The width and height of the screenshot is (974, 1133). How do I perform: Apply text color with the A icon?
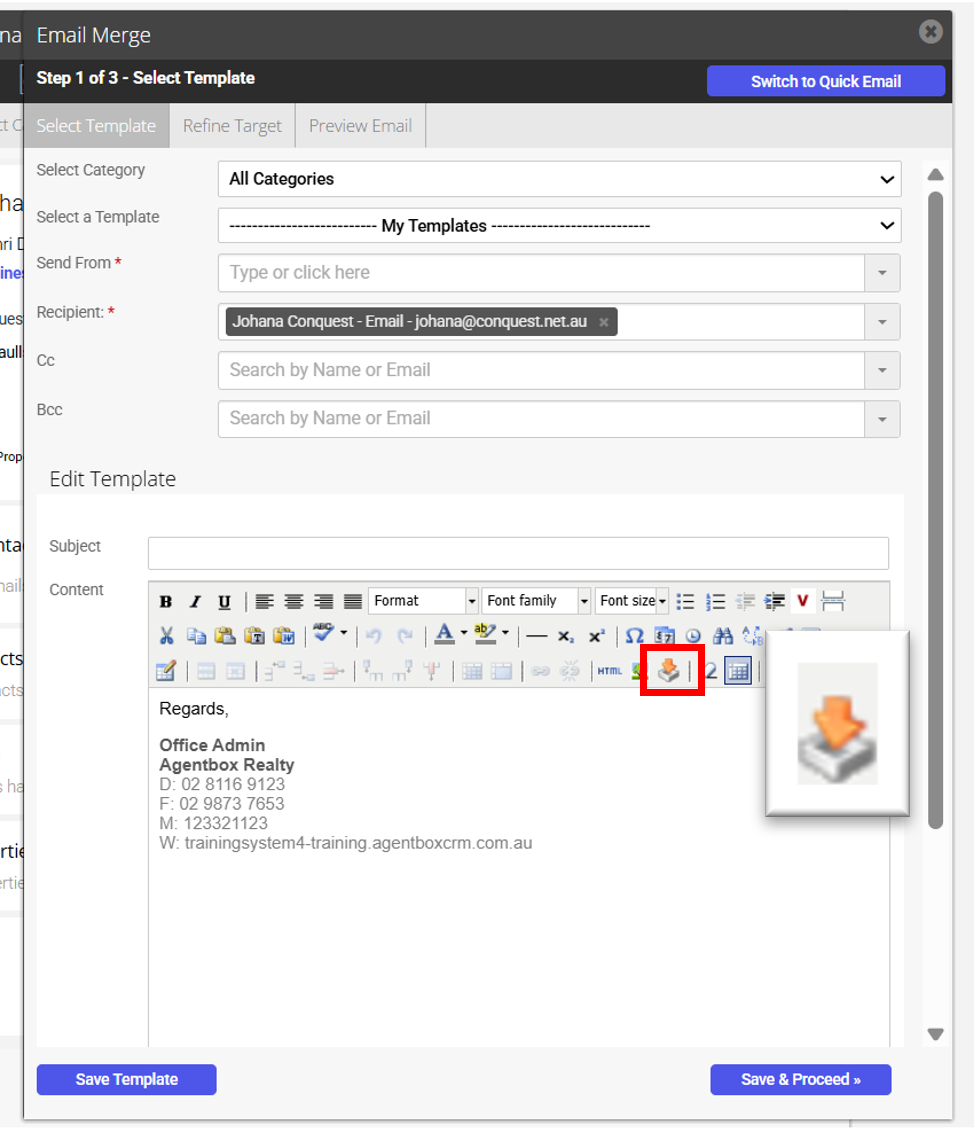[x=445, y=634]
